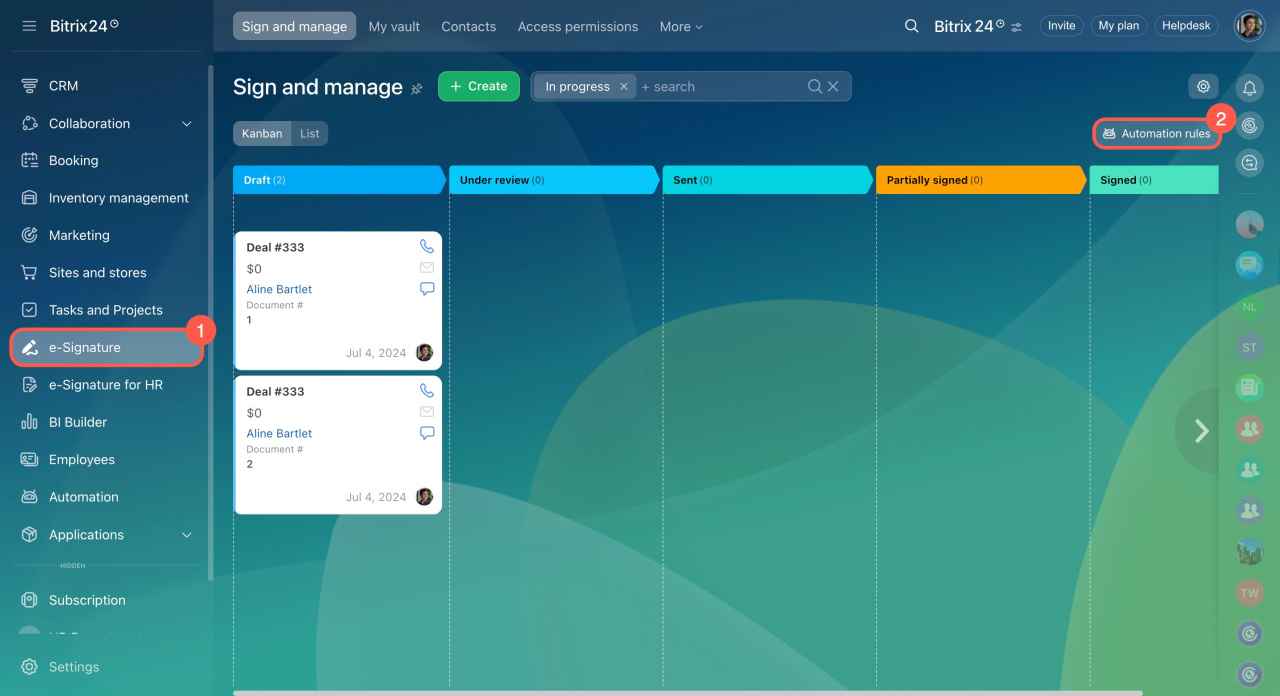Open the My vault tab
Viewport: 1280px width, 696px height.
coord(394,27)
